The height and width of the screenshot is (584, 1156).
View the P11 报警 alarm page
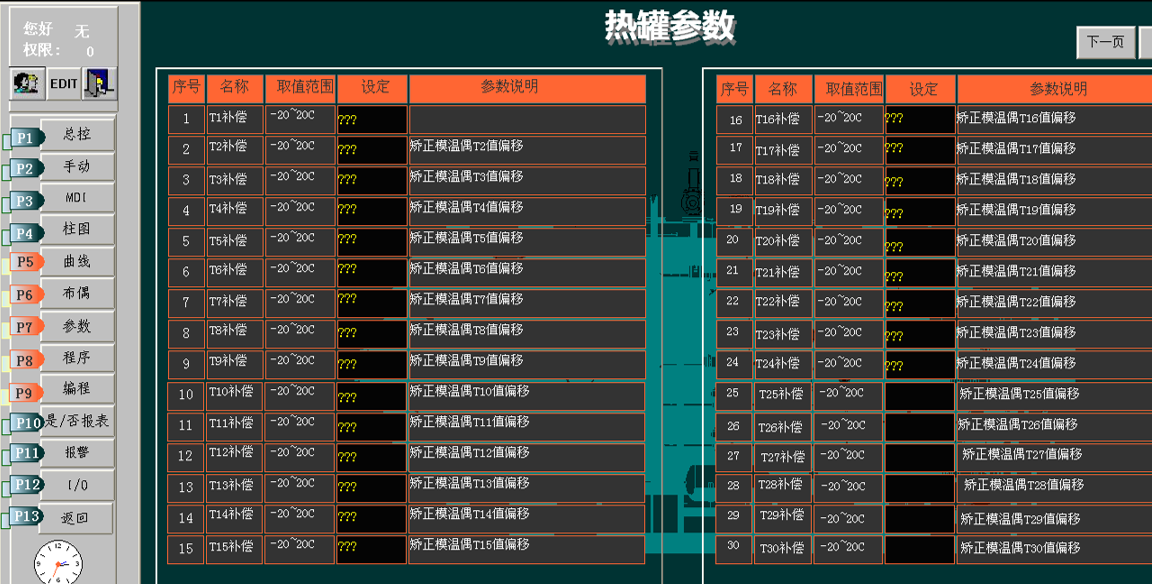pyautogui.click(x=75, y=454)
